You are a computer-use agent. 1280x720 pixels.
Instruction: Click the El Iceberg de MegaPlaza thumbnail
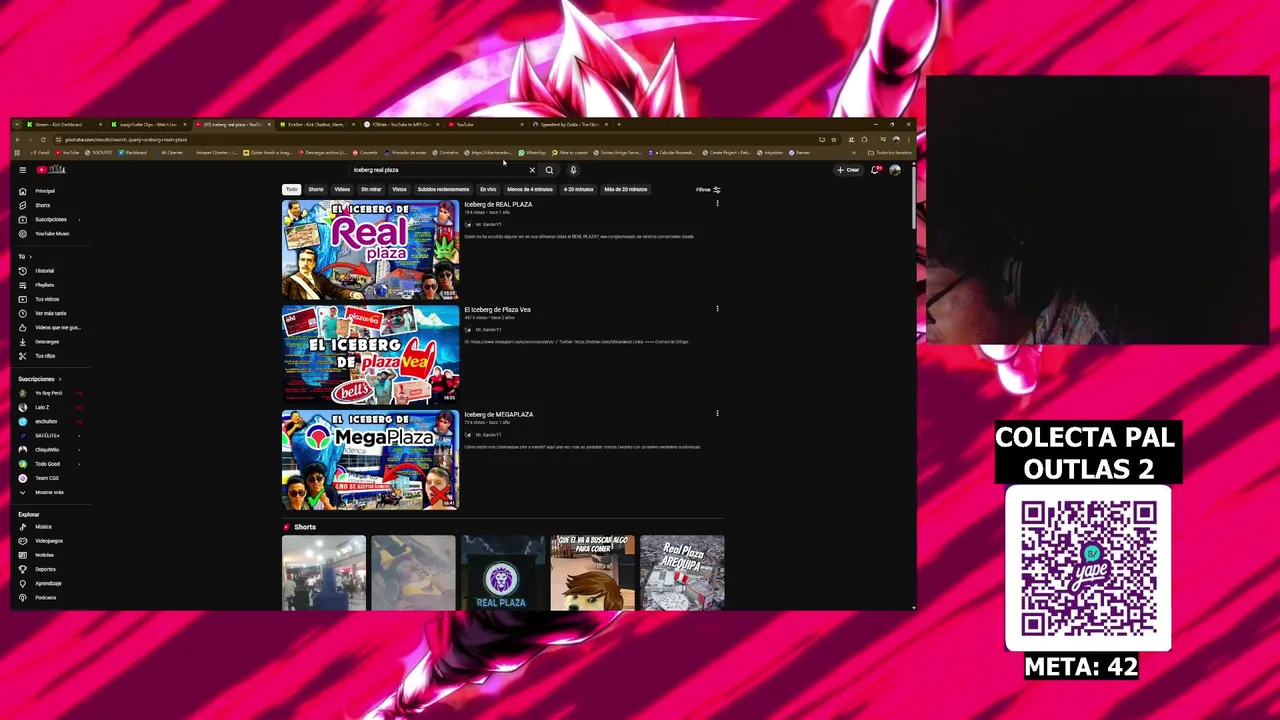tap(370, 460)
